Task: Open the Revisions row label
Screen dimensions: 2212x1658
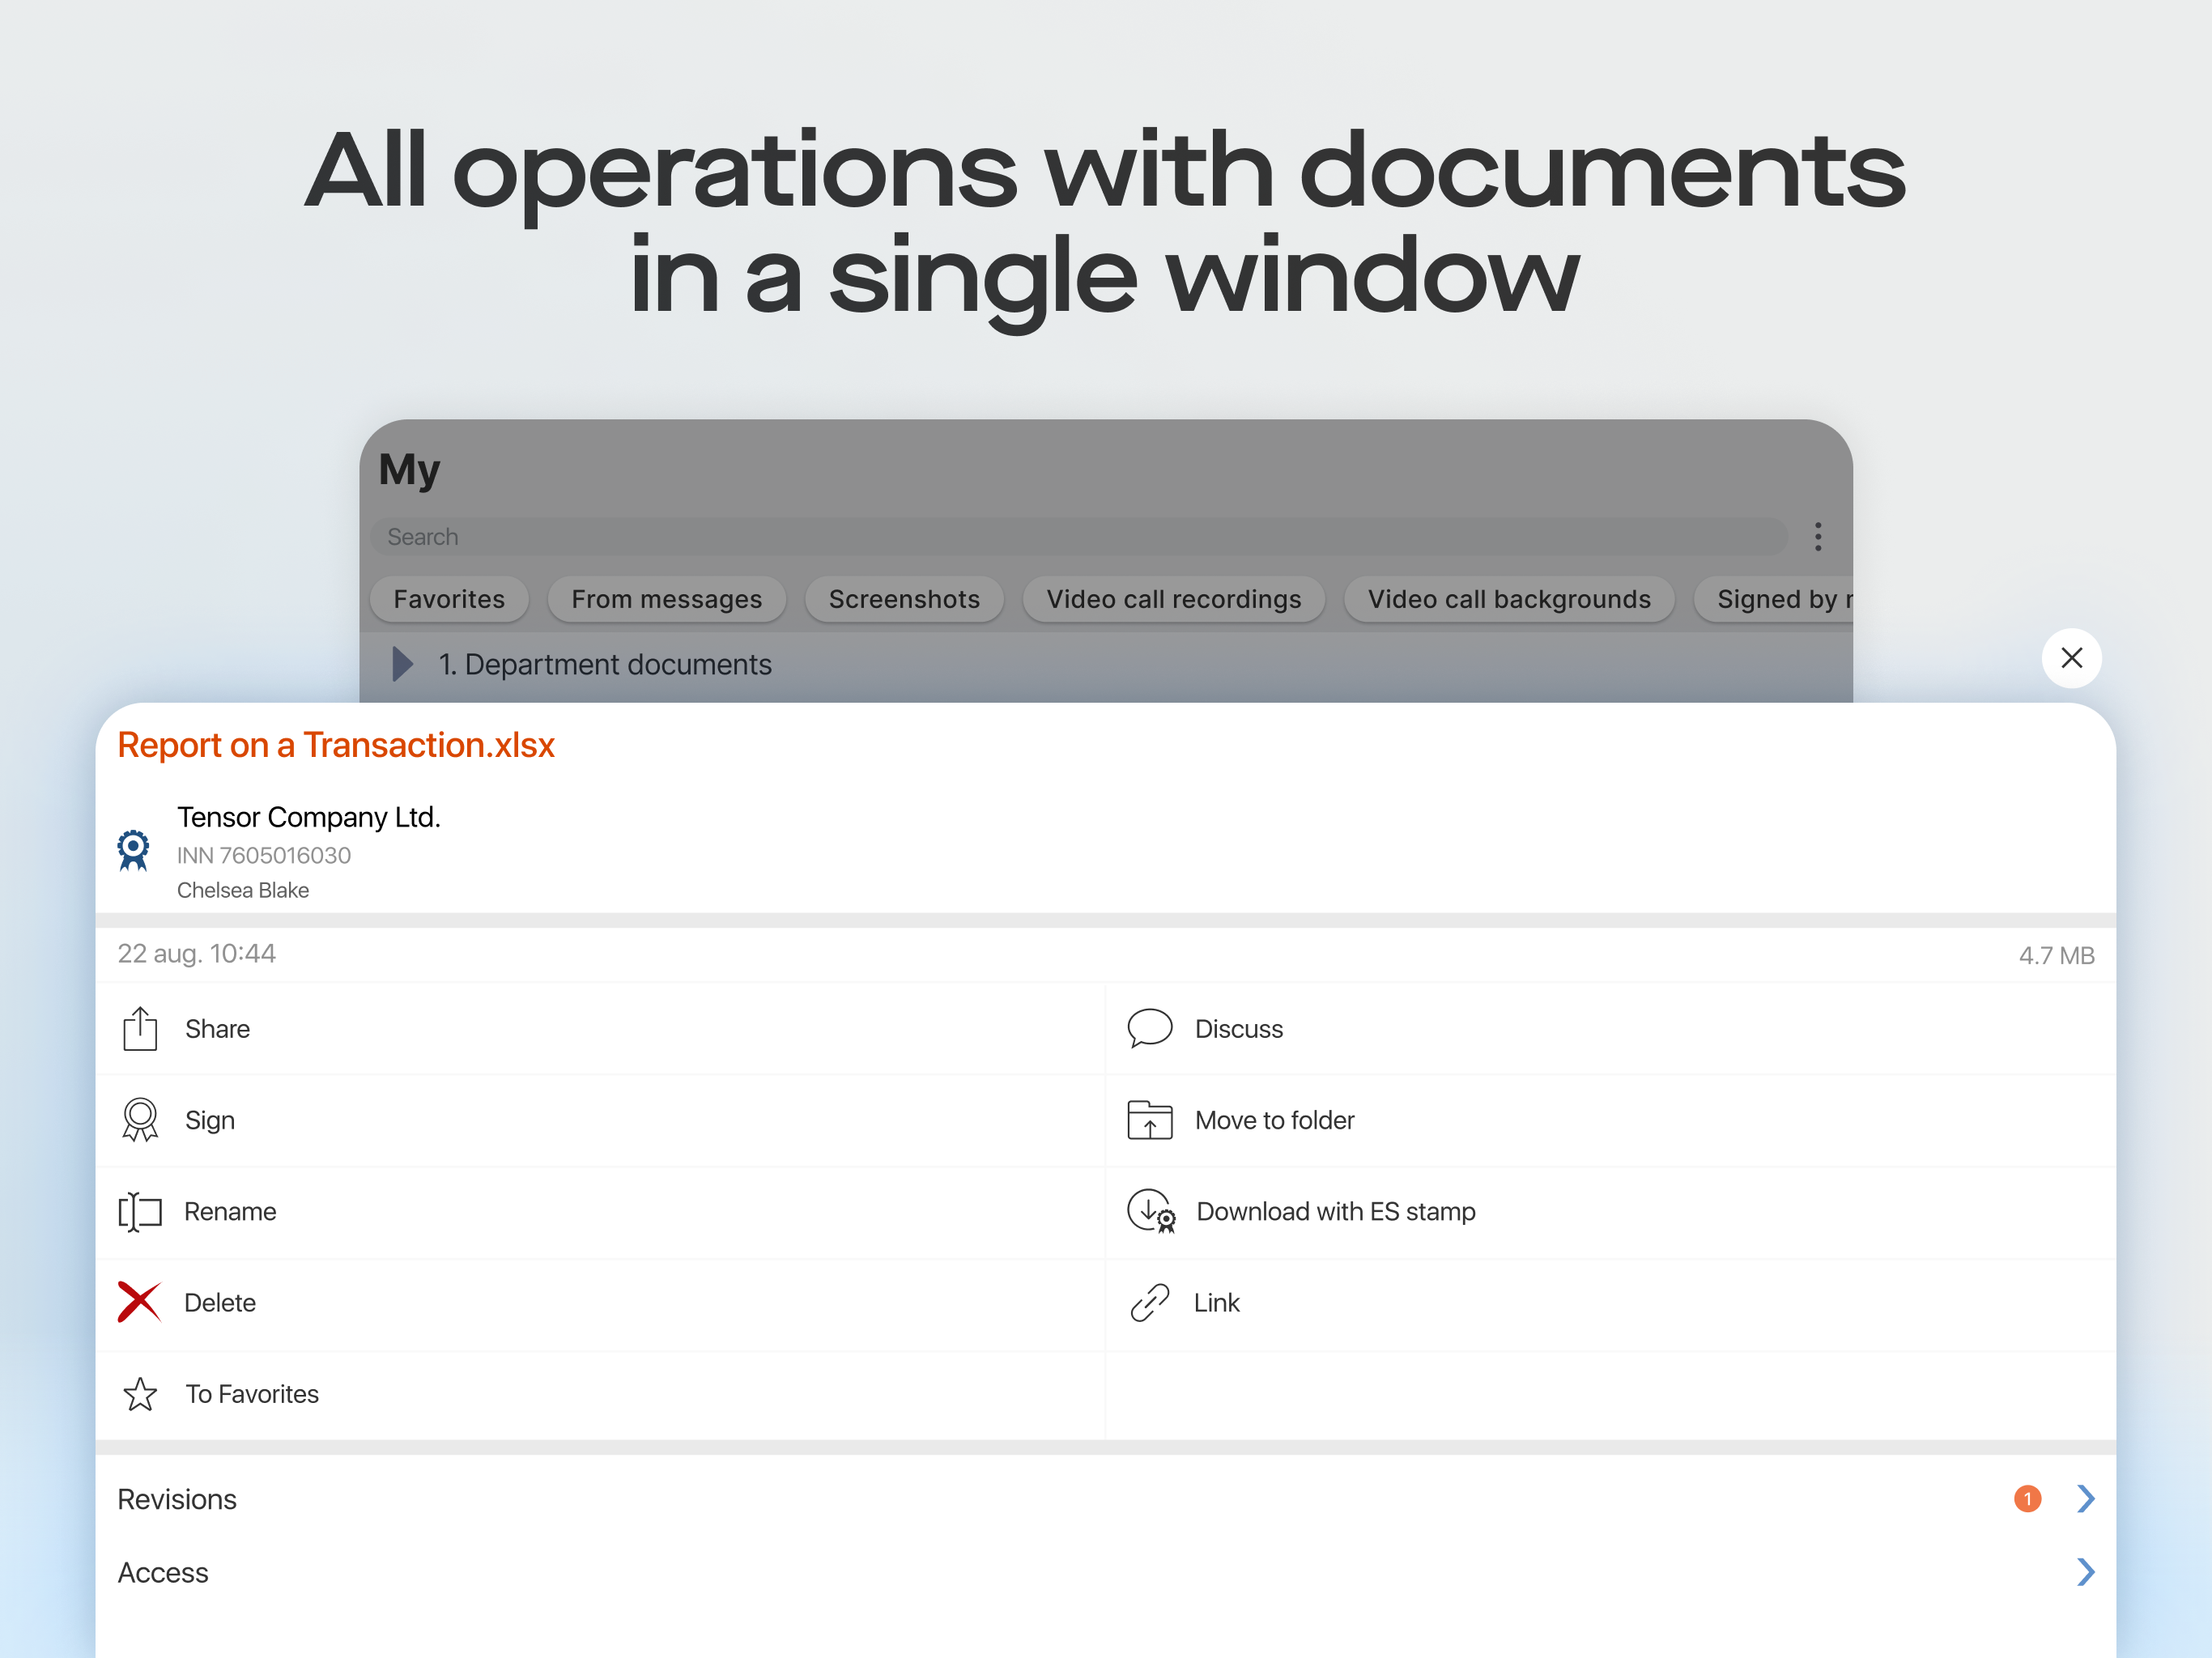Action: (x=177, y=1499)
